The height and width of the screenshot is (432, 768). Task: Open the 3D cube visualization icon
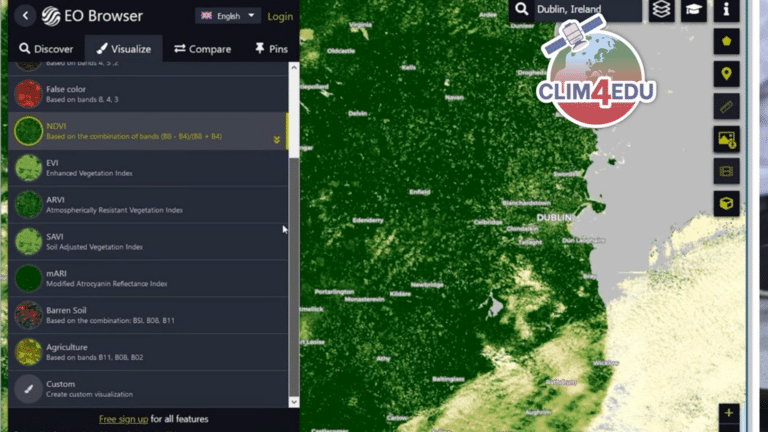(x=726, y=203)
